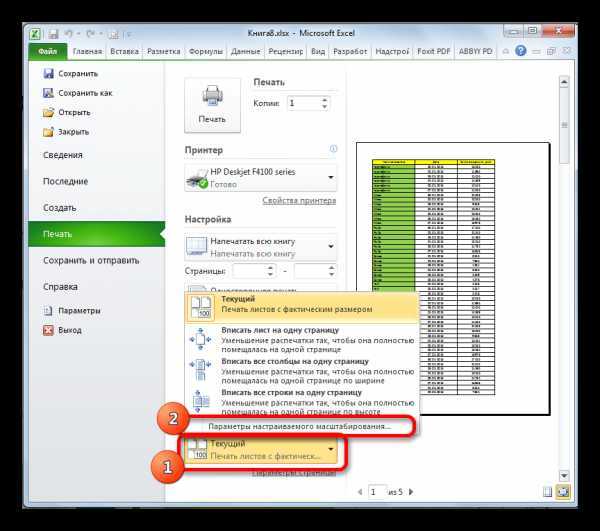The width and height of the screenshot is (600, 531).
Task: Increase the to-page spinner up arrow
Action: click(331, 268)
